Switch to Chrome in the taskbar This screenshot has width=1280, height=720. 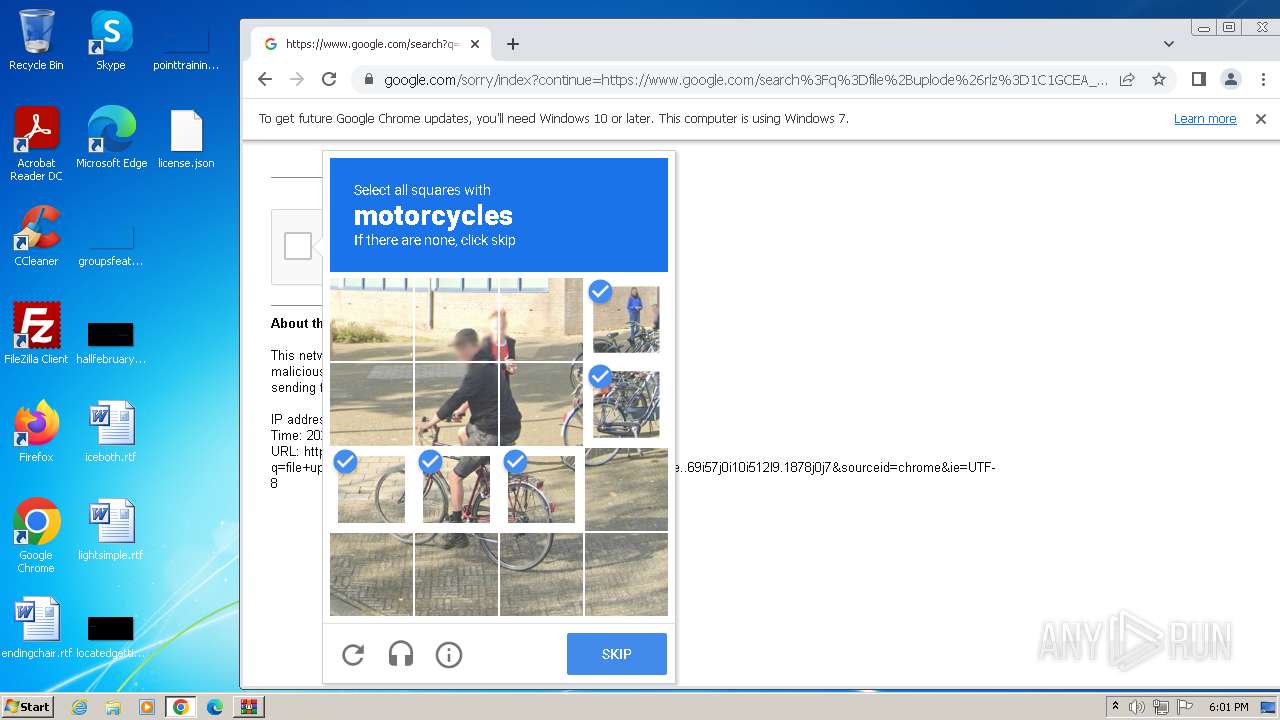tap(181, 707)
